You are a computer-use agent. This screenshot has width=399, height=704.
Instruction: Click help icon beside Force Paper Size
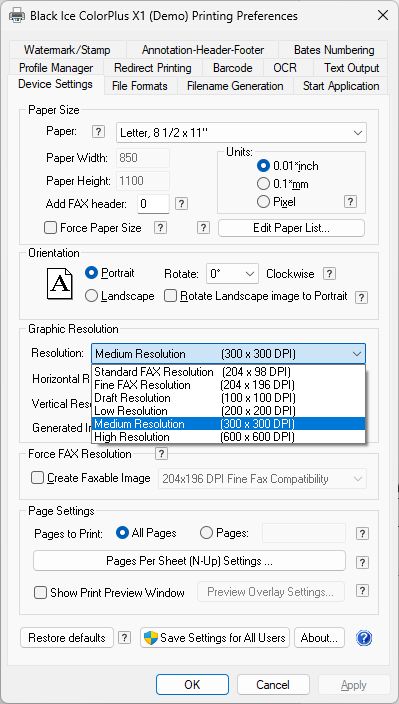tap(160, 228)
